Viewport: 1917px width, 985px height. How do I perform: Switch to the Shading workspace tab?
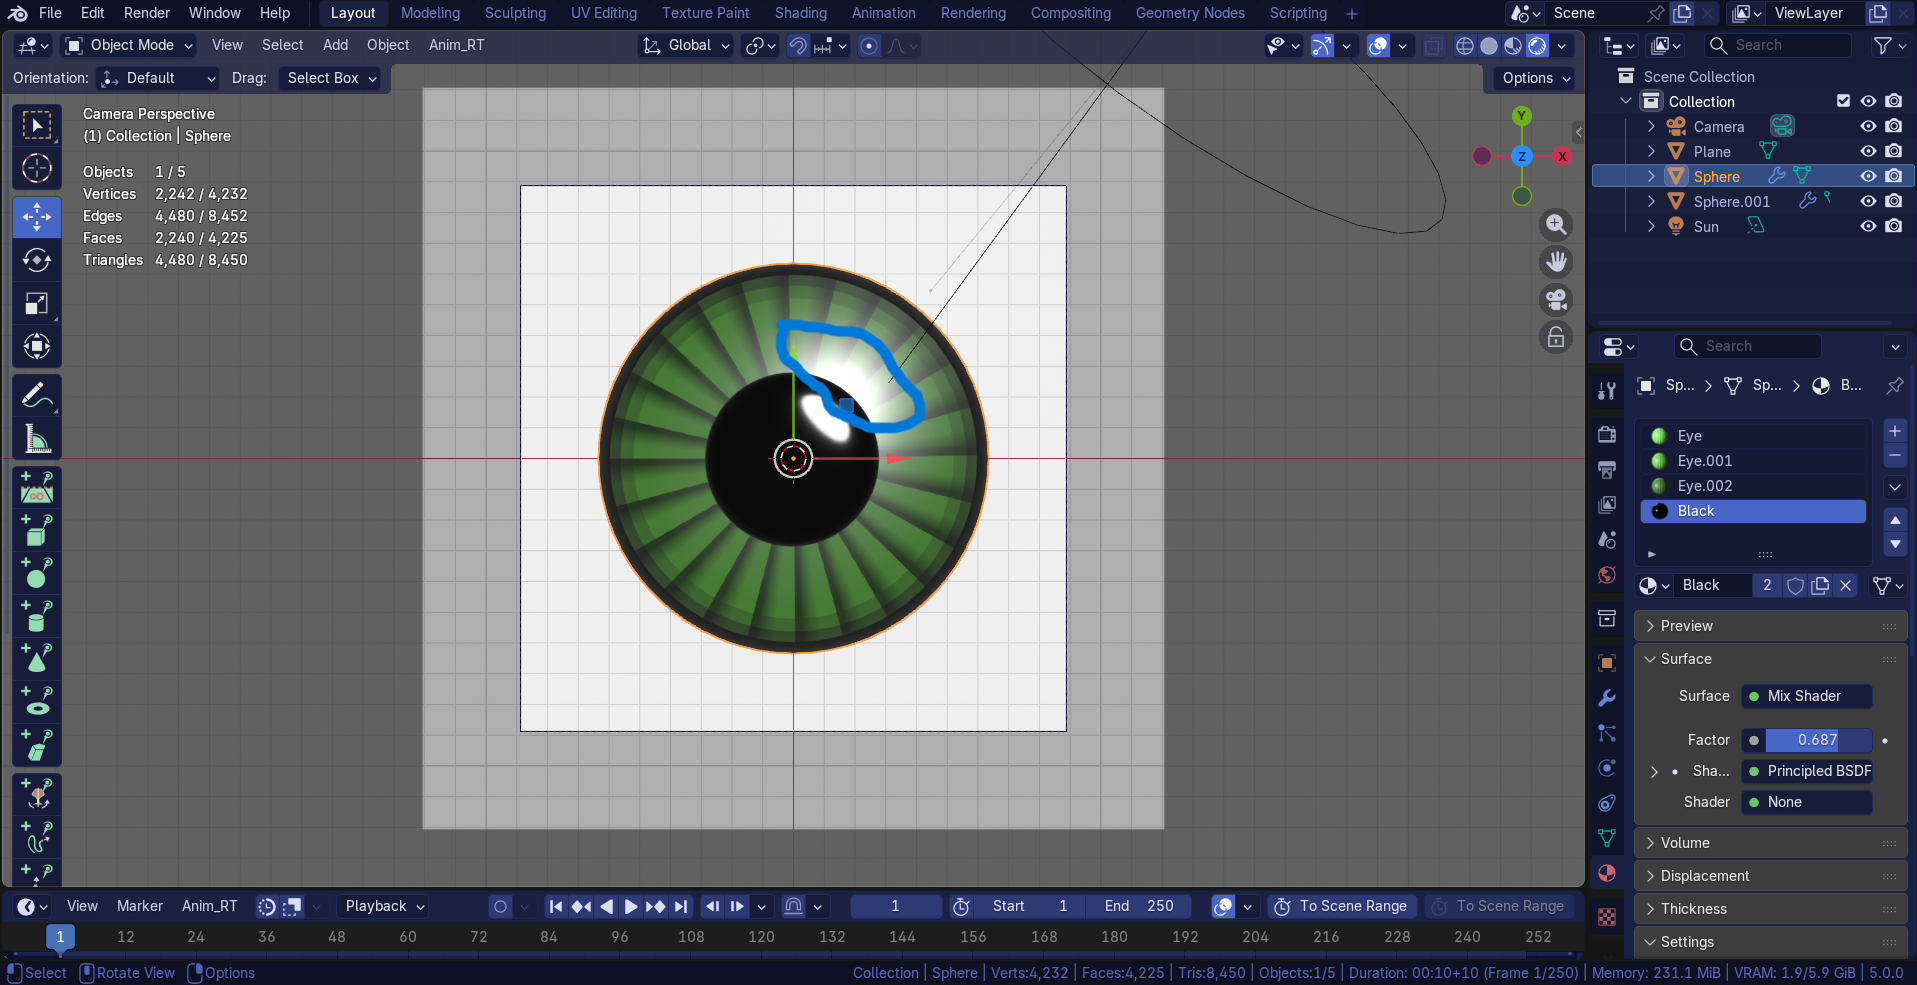[x=800, y=13]
